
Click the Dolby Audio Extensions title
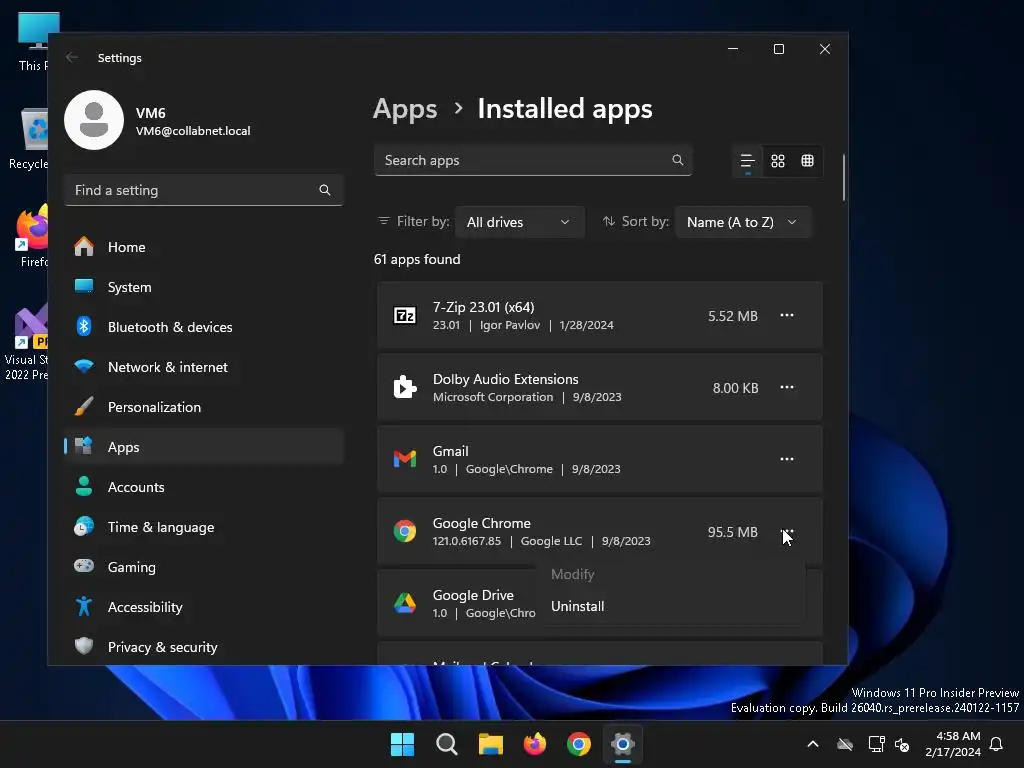[505, 379]
